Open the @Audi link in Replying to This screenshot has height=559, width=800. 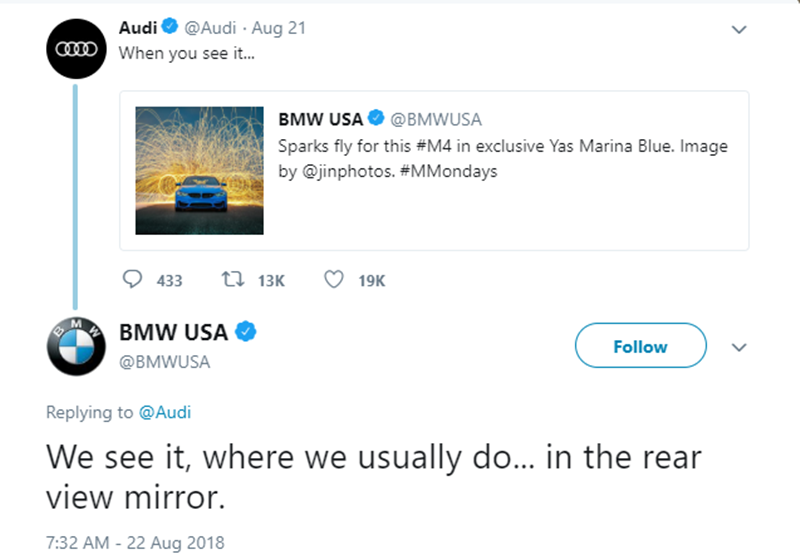click(165, 412)
